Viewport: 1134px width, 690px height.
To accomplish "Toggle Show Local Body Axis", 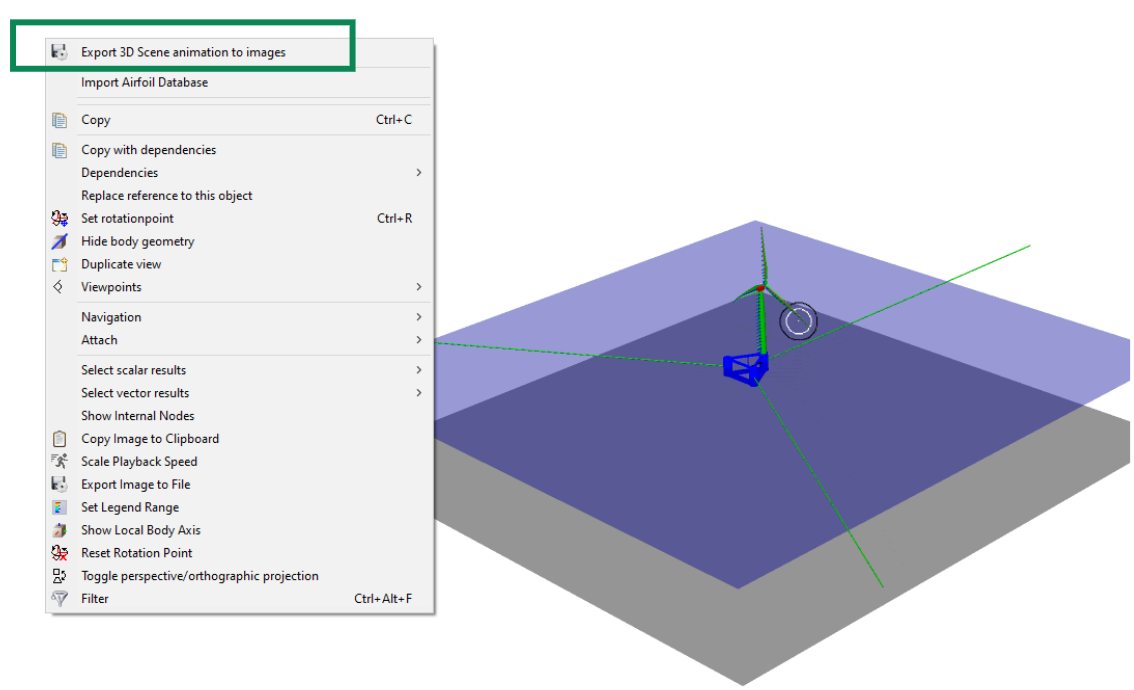I will (141, 530).
